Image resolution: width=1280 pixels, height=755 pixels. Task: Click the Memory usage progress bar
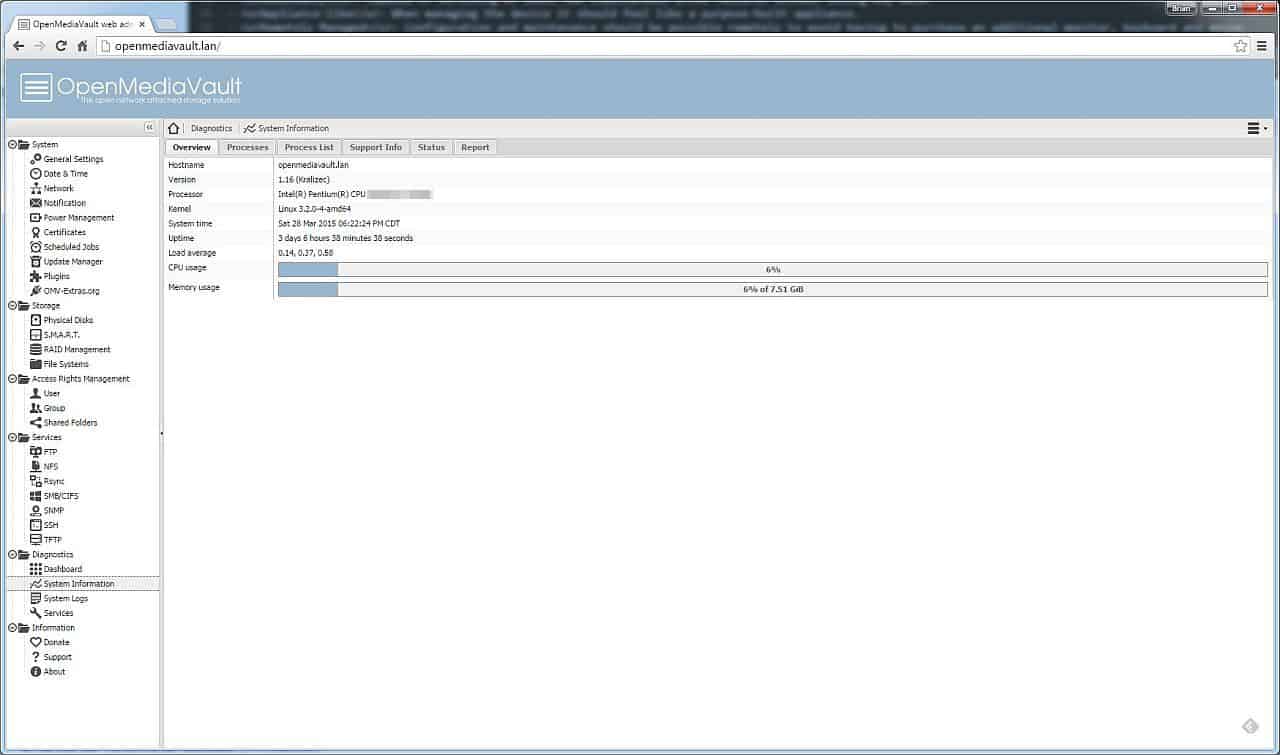tap(772, 289)
